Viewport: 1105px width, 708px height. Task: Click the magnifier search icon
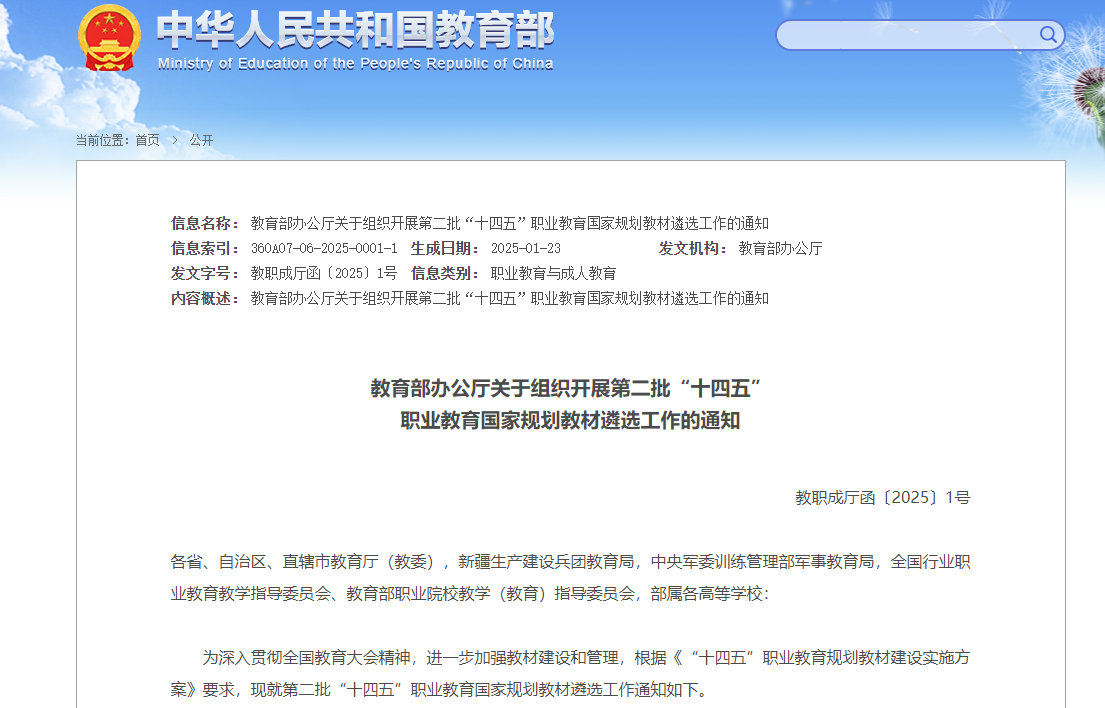coord(1047,35)
